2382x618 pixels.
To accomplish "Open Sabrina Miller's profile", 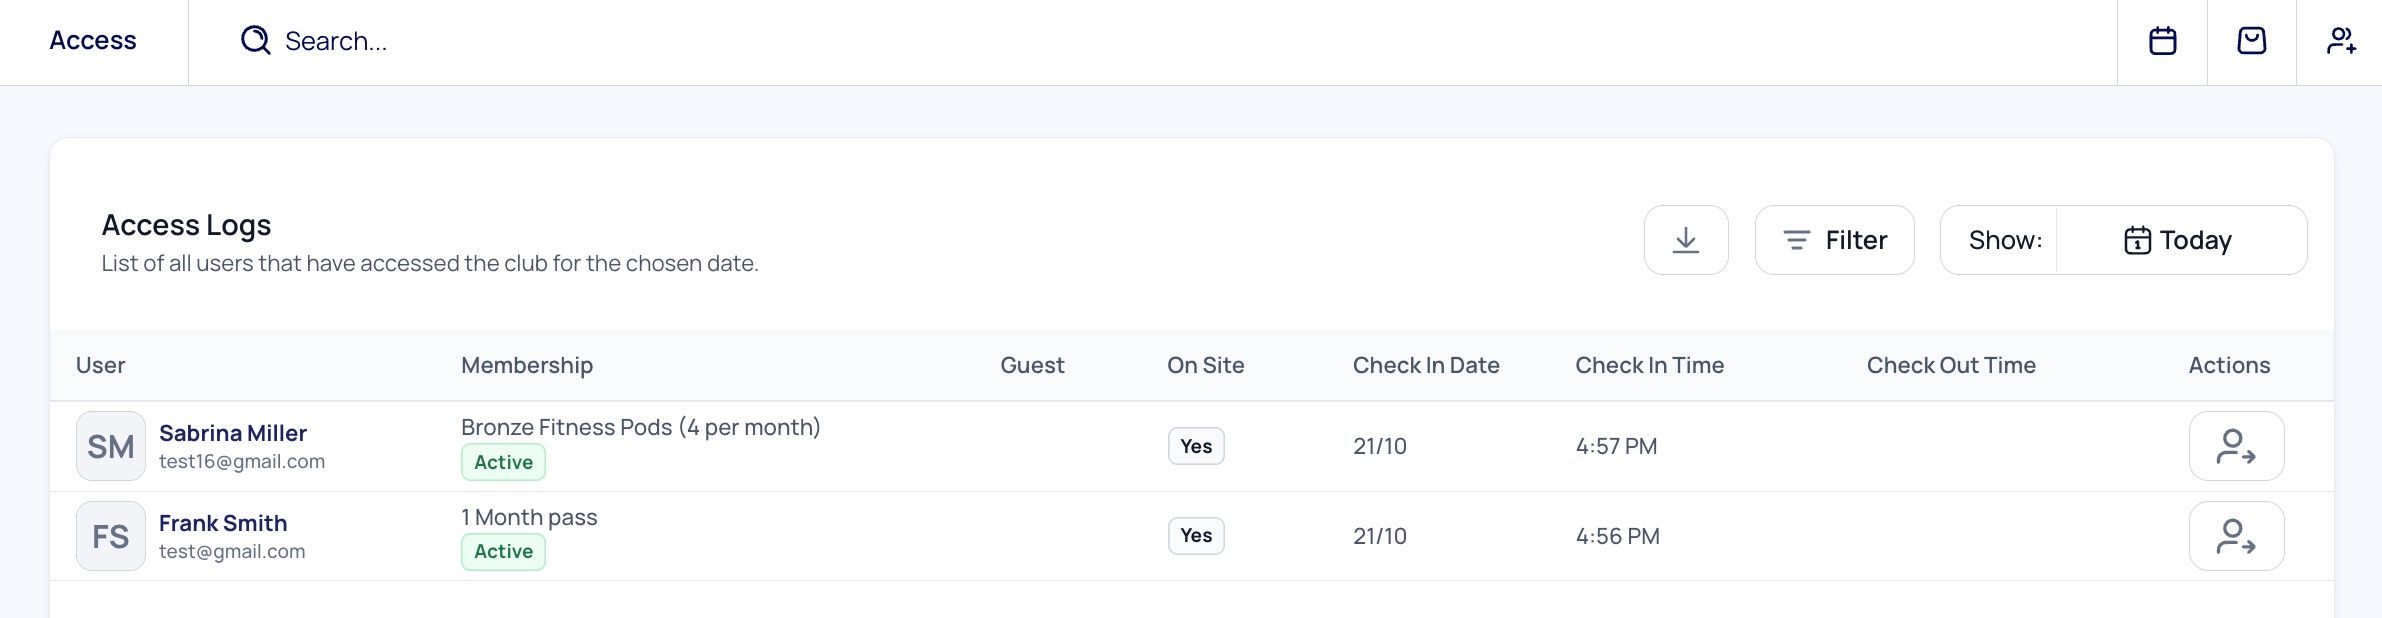I will coord(233,433).
